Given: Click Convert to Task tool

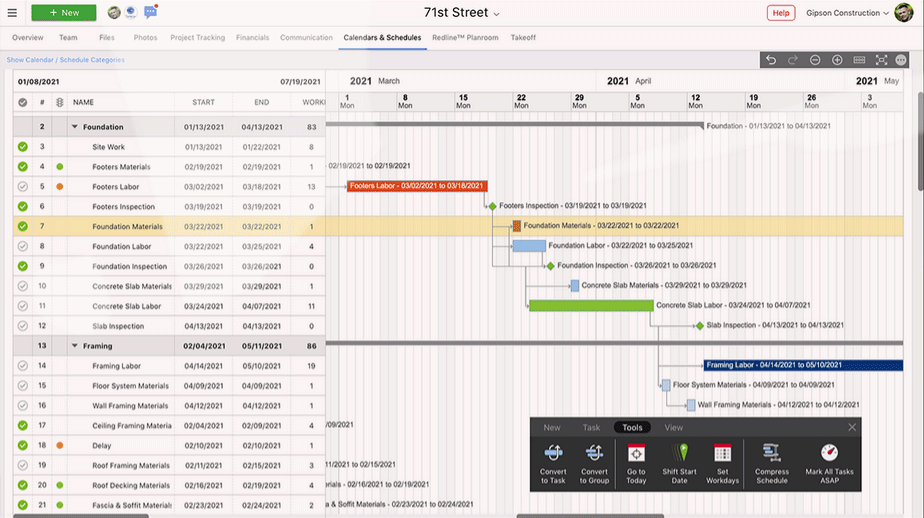Looking at the screenshot, I should [x=553, y=464].
